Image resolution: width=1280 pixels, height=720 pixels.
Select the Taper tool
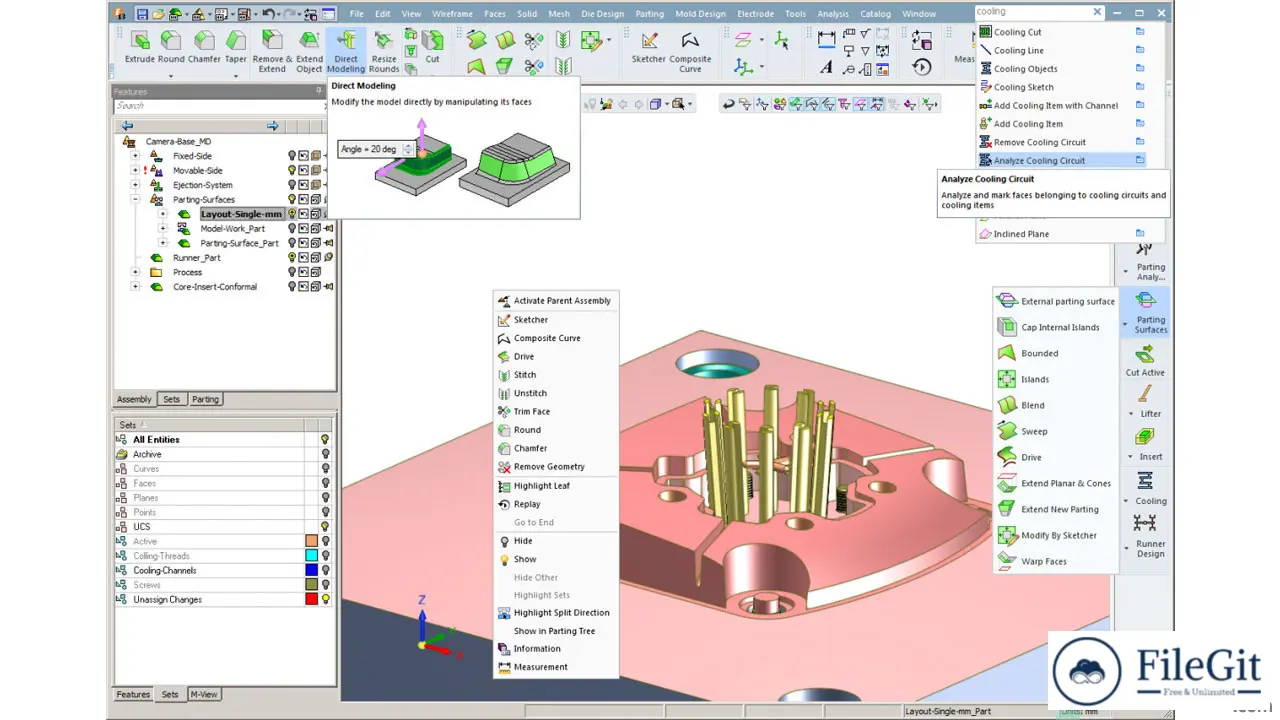[236, 48]
